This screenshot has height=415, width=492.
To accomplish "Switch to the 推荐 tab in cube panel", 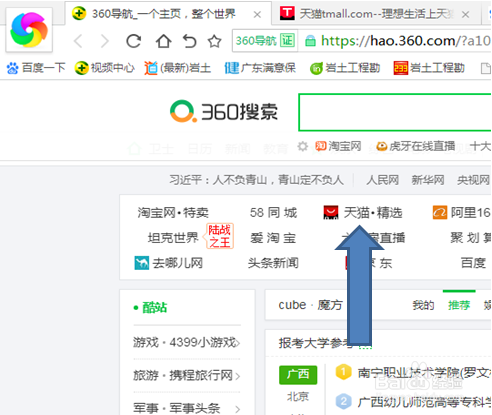I will click(459, 305).
